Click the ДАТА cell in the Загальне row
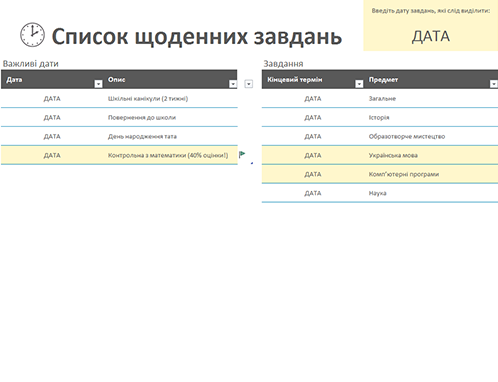This screenshot has width=498, height=382. [313, 99]
